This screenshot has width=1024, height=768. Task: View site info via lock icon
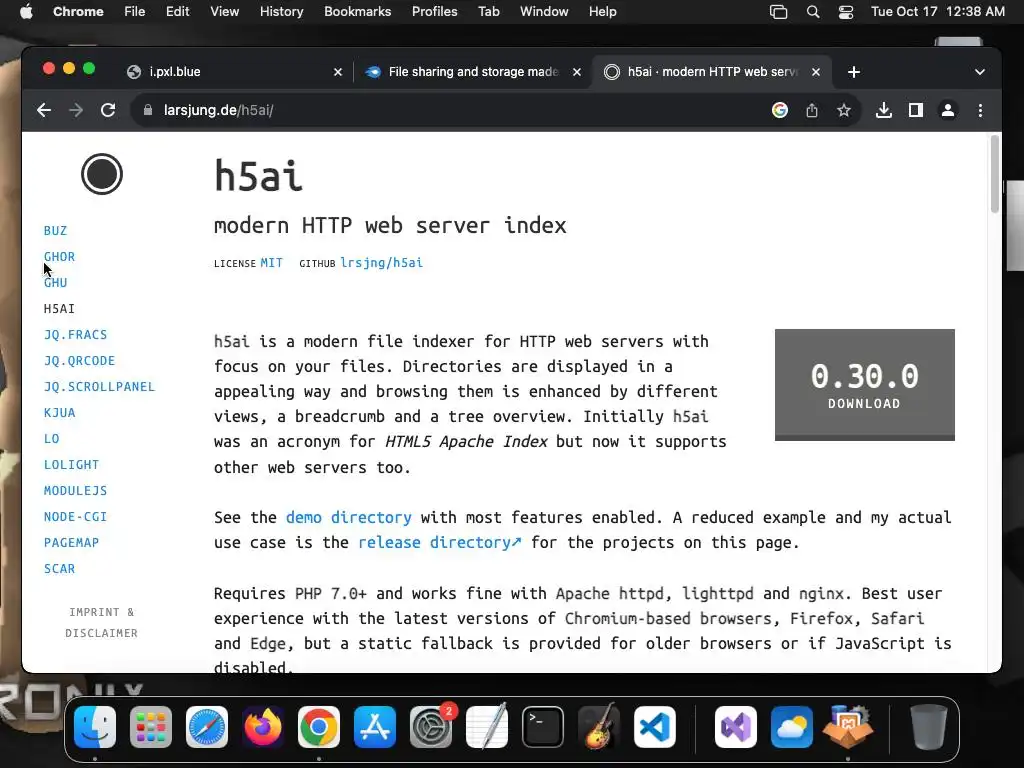click(x=148, y=110)
